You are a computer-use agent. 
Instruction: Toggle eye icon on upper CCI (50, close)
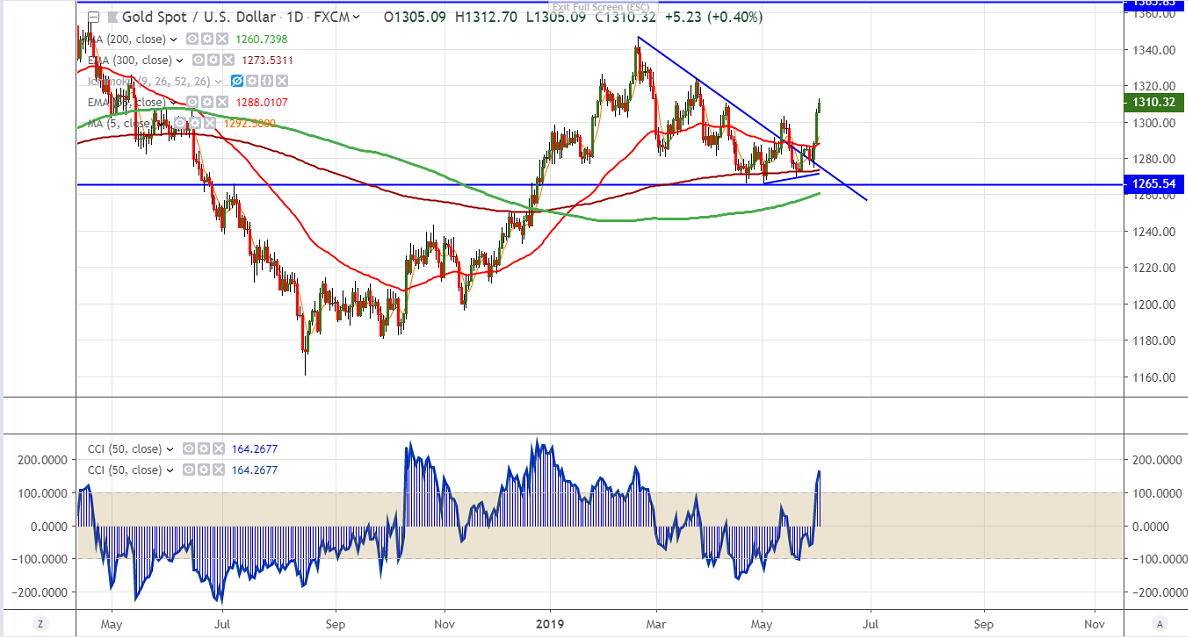coord(188,449)
